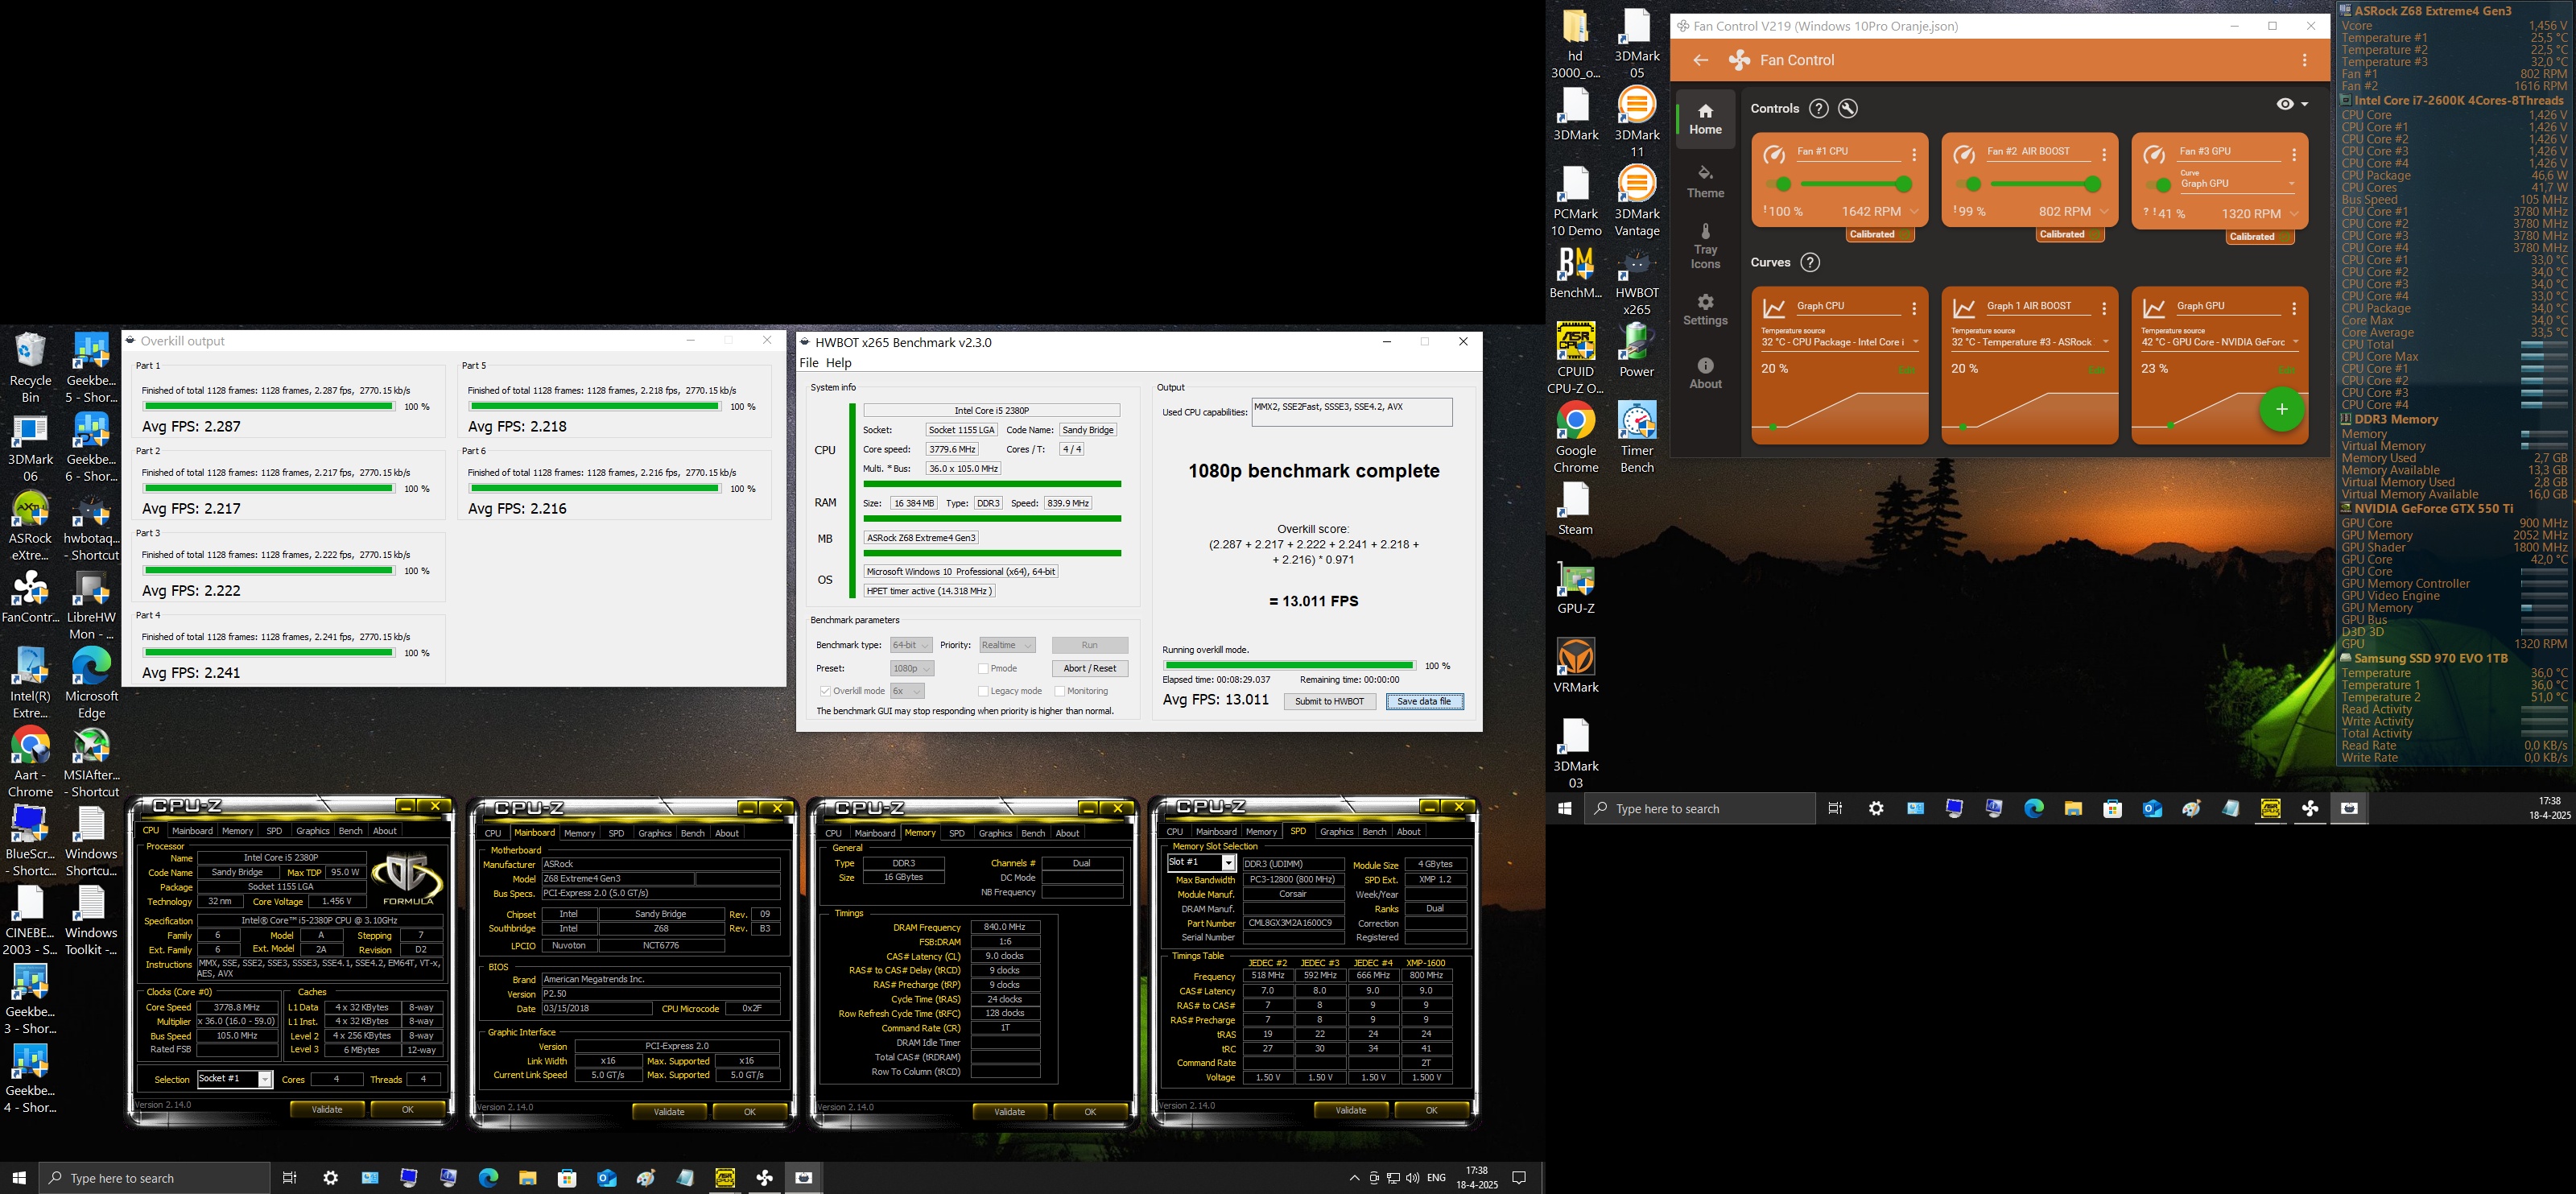The width and height of the screenshot is (2576, 1194).
Task: Check the Monitoring checkbox
Action: pos(1059,692)
